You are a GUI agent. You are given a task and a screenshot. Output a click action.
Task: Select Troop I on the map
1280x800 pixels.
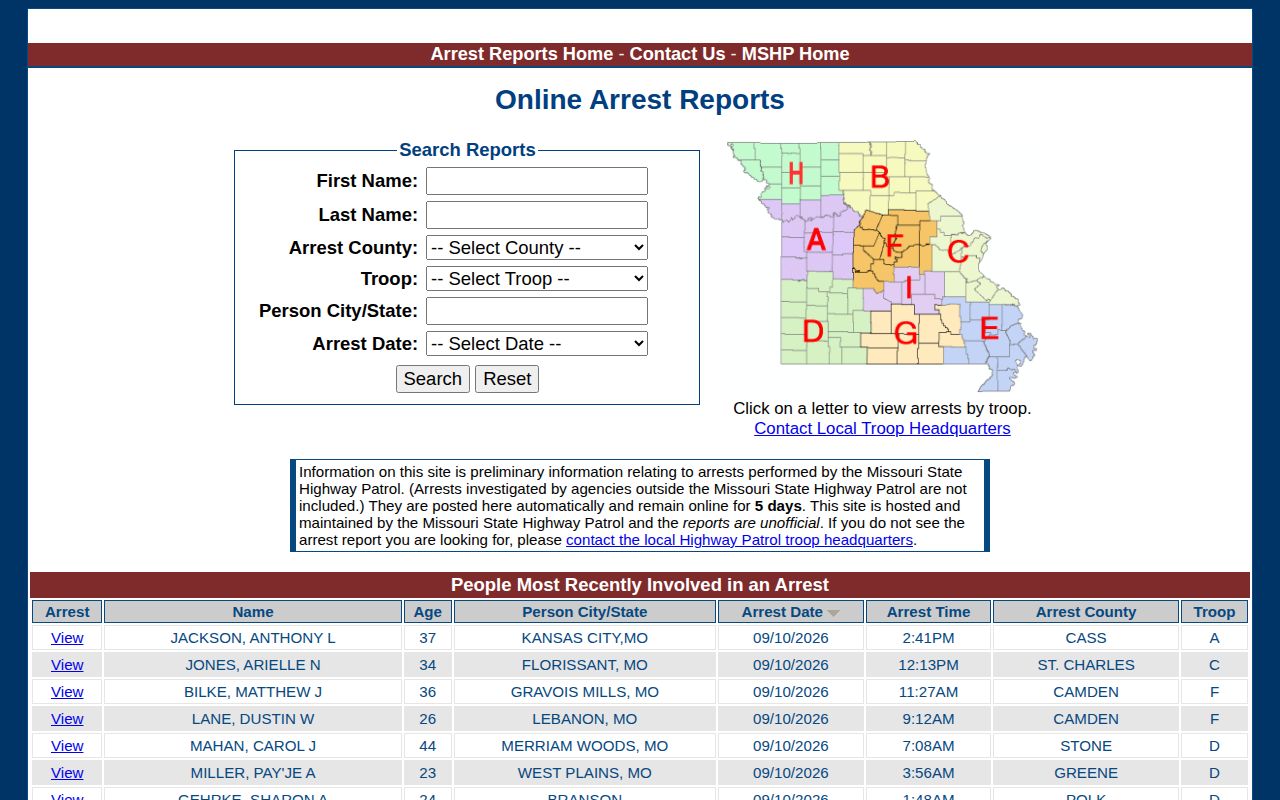coord(908,288)
